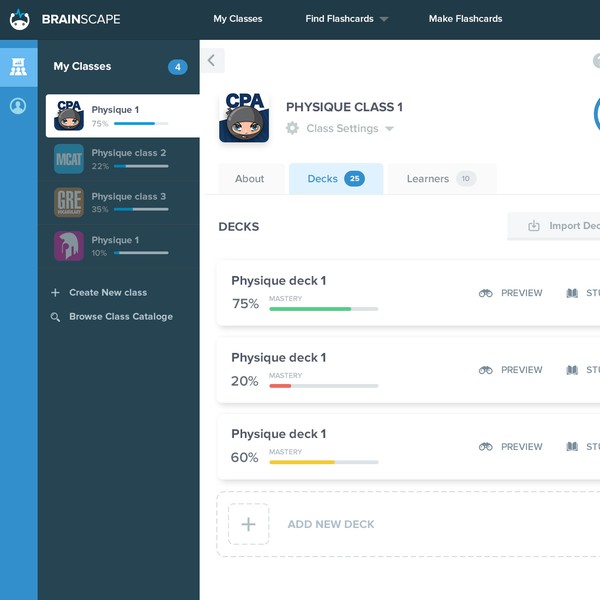Click study book icon for the 60% deck
This screenshot has width=600, height=600.
[x=572, y=447]
